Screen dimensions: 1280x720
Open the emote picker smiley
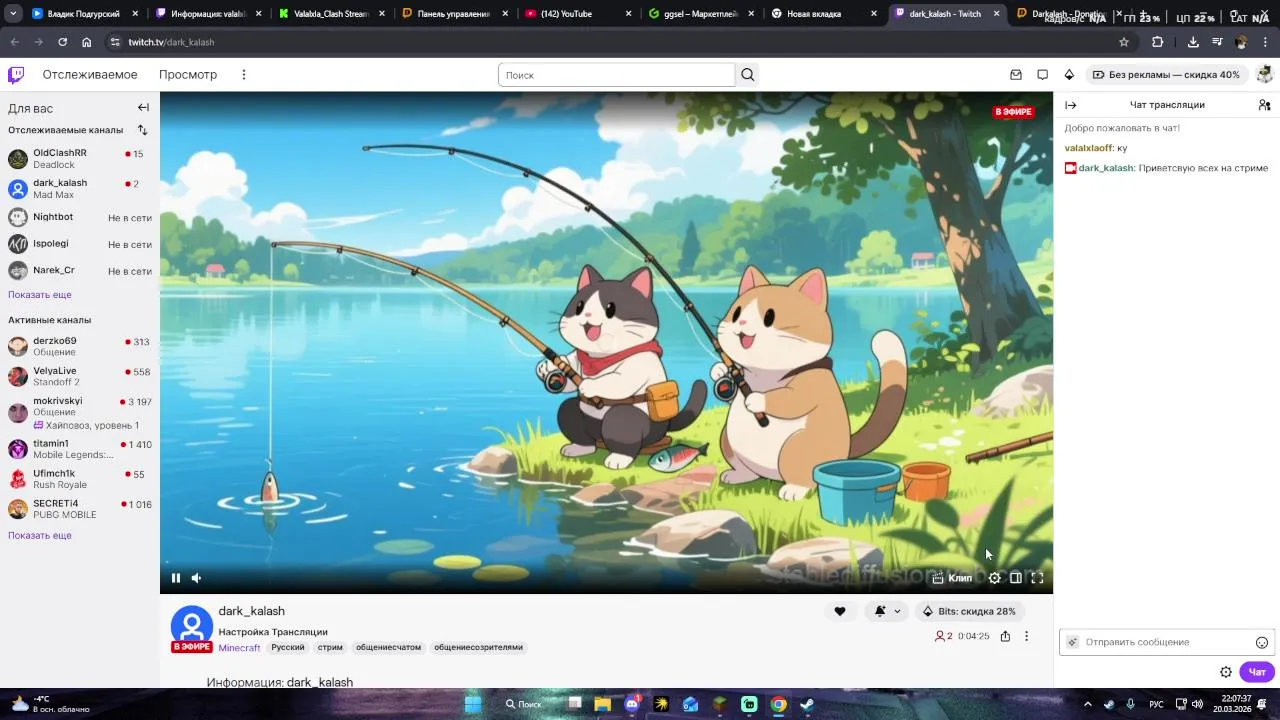(x=1261, y=642)
